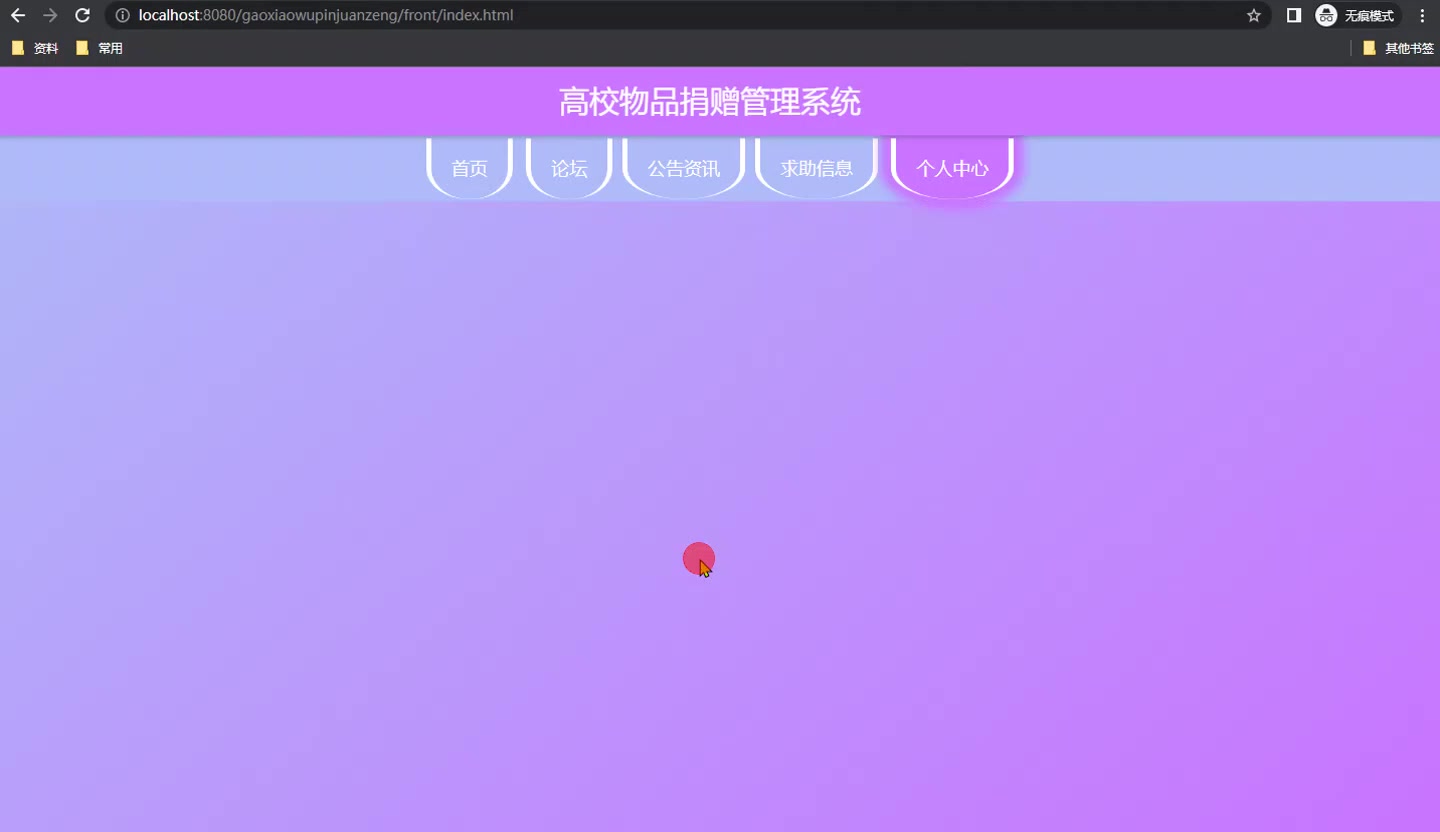Viewport: 1440px width, 832px height.
Task: Open the 公告资讯 section
Action: pos(684,168)
